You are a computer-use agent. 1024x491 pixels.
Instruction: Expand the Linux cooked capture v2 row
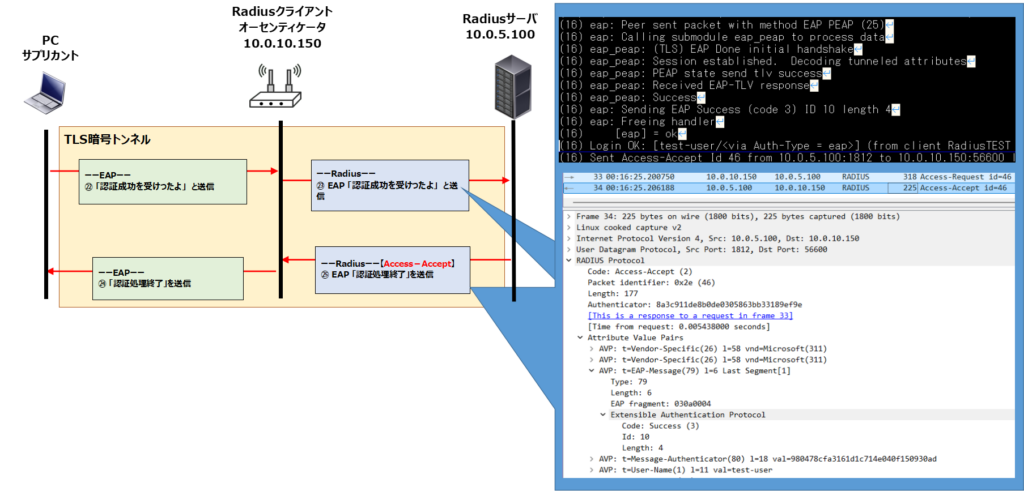point(569,228)
